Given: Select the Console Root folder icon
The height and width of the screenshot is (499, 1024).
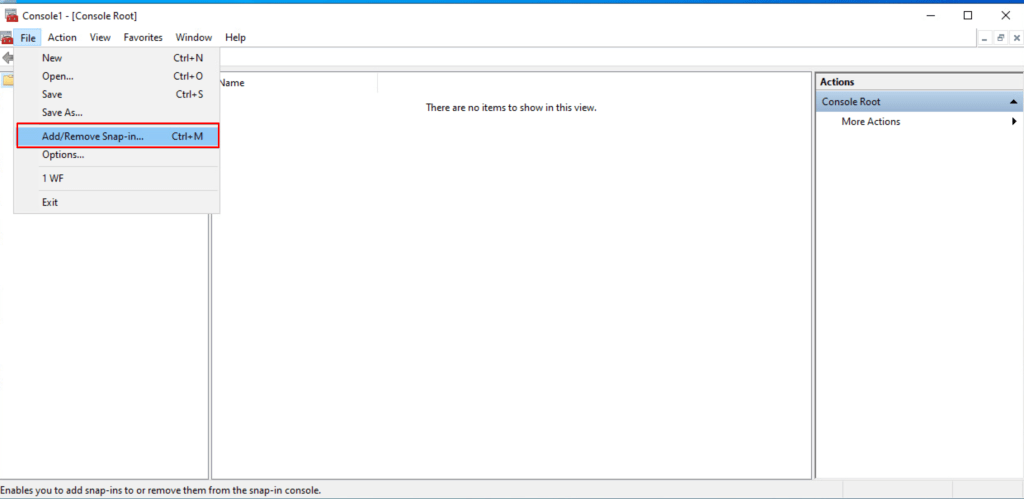Looking at the screenshot, I should 8,81.
